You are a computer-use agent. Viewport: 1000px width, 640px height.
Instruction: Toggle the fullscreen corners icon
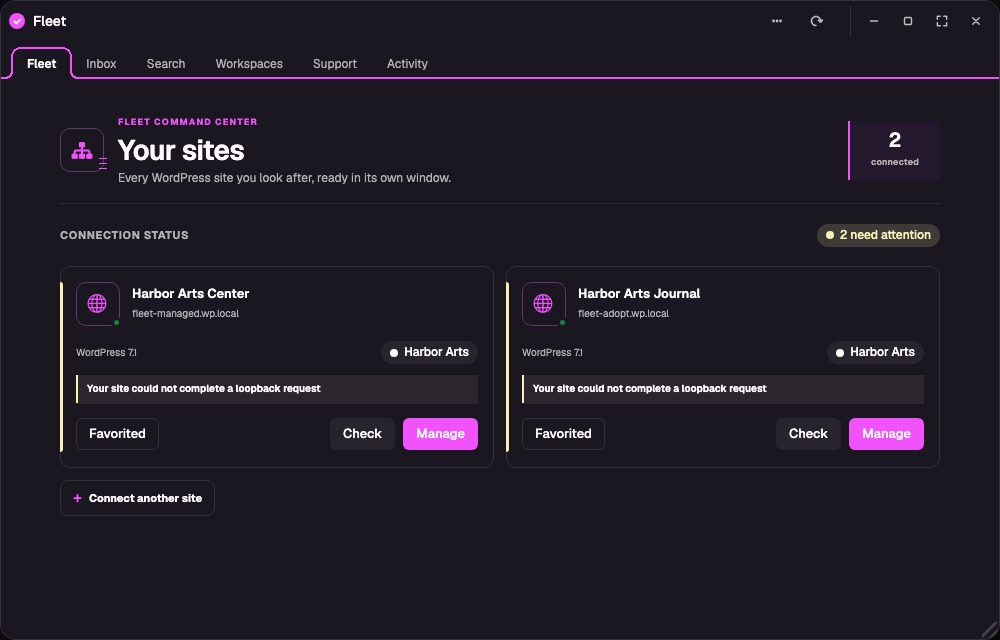click(x=941, y=21)
